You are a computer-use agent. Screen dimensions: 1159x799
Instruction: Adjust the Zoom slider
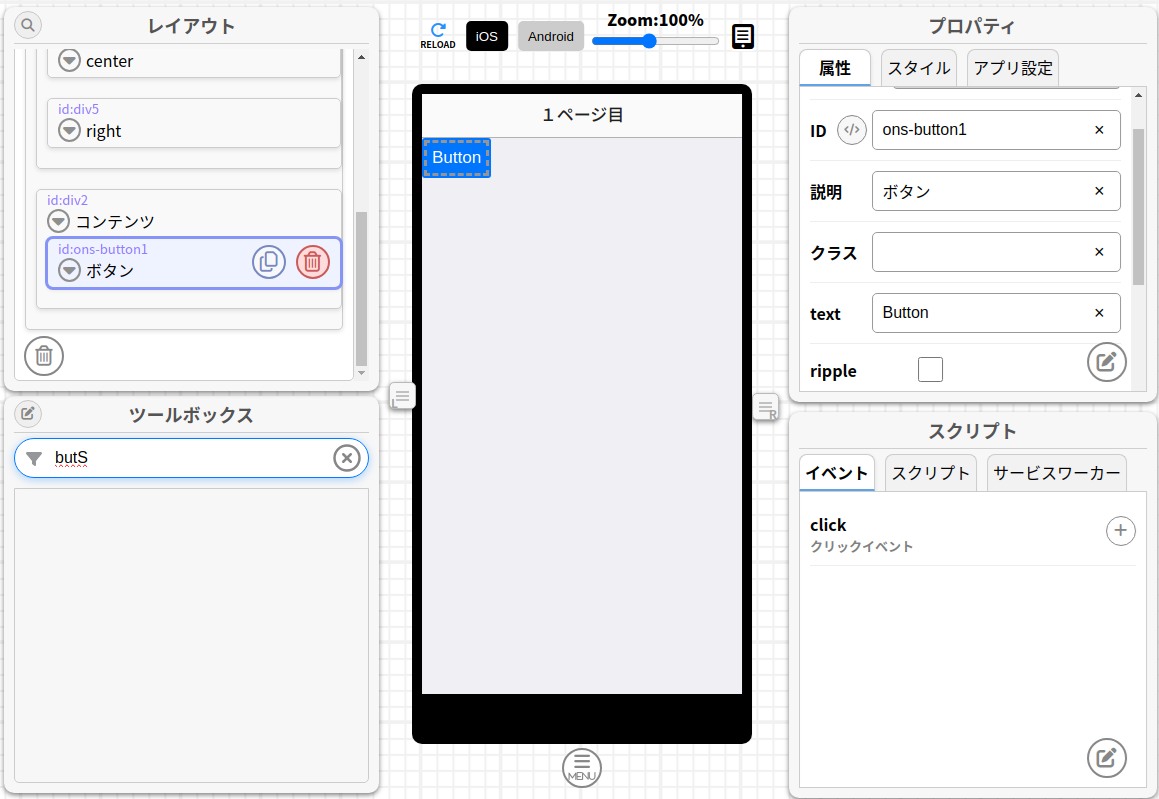point(651,41)
